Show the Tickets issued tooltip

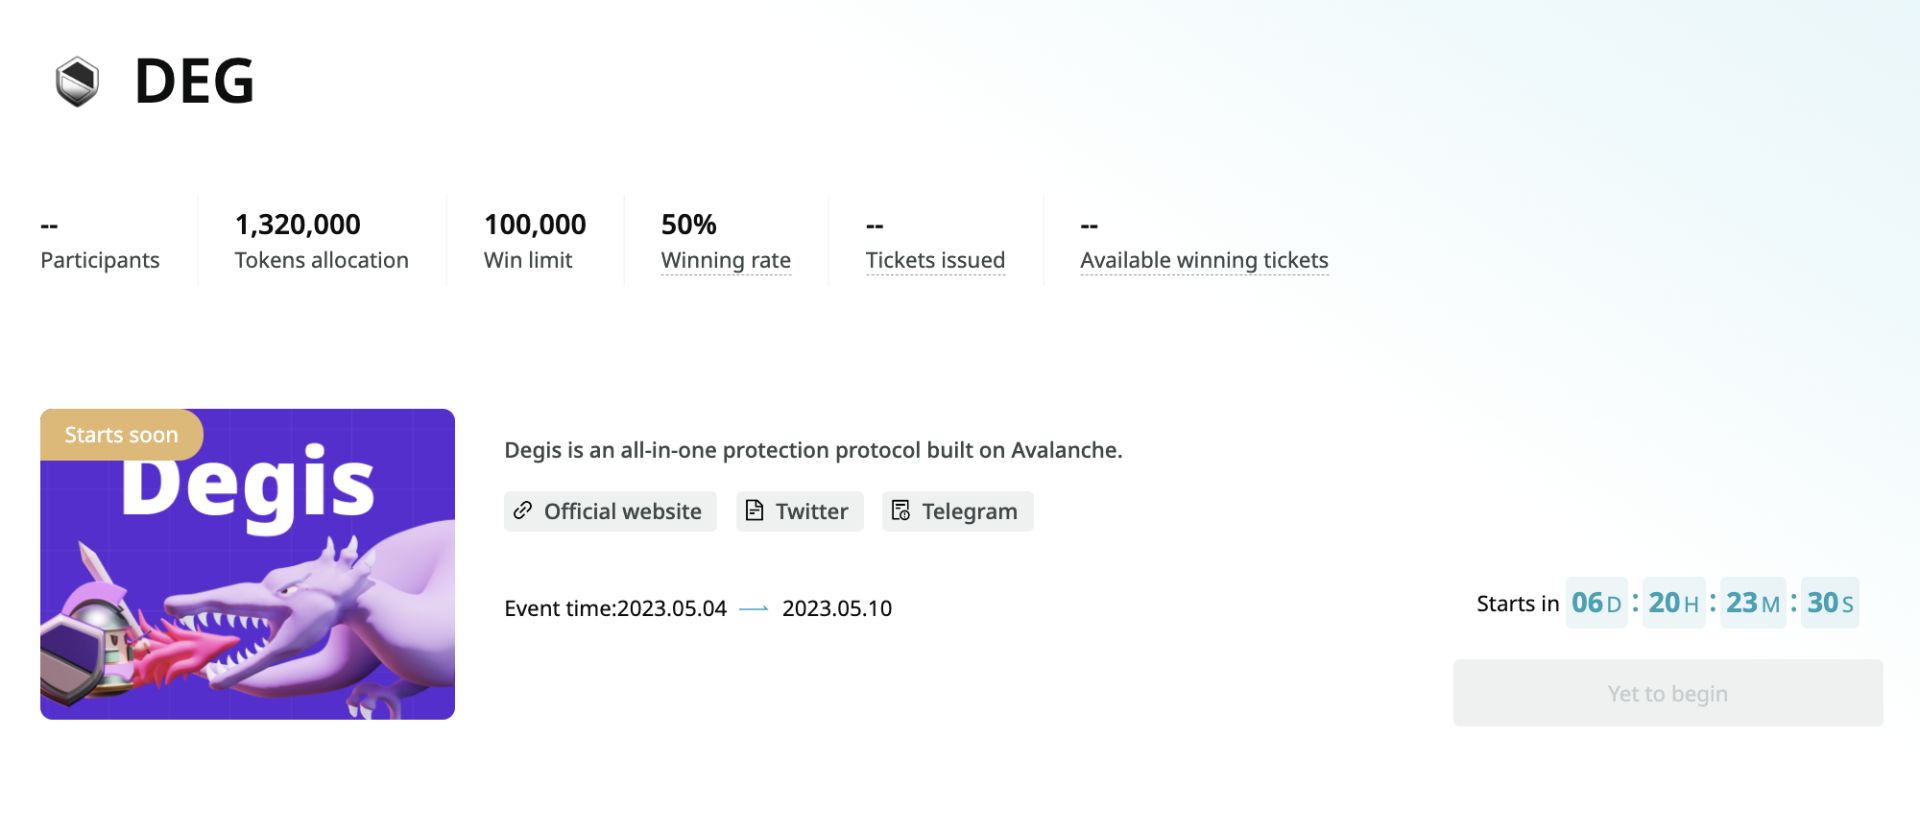point(935,260)
